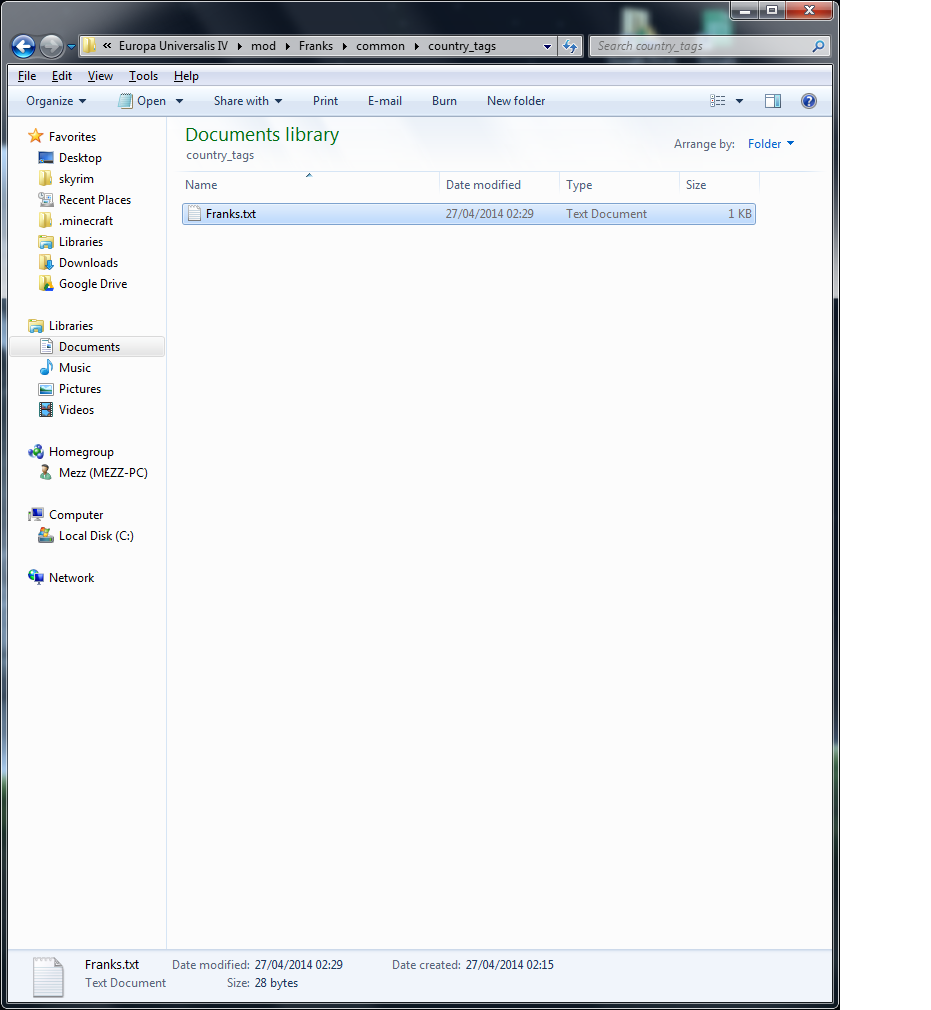Open Libraries under Favorites

click(81, 242)
